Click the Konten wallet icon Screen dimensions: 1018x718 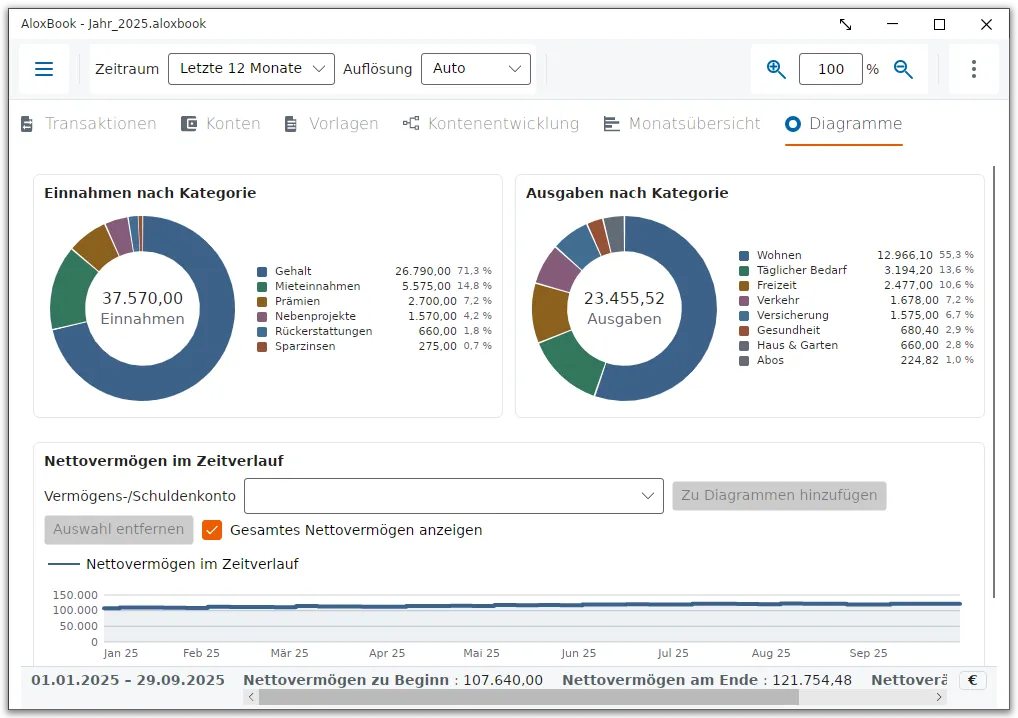[x=188, y=123]
